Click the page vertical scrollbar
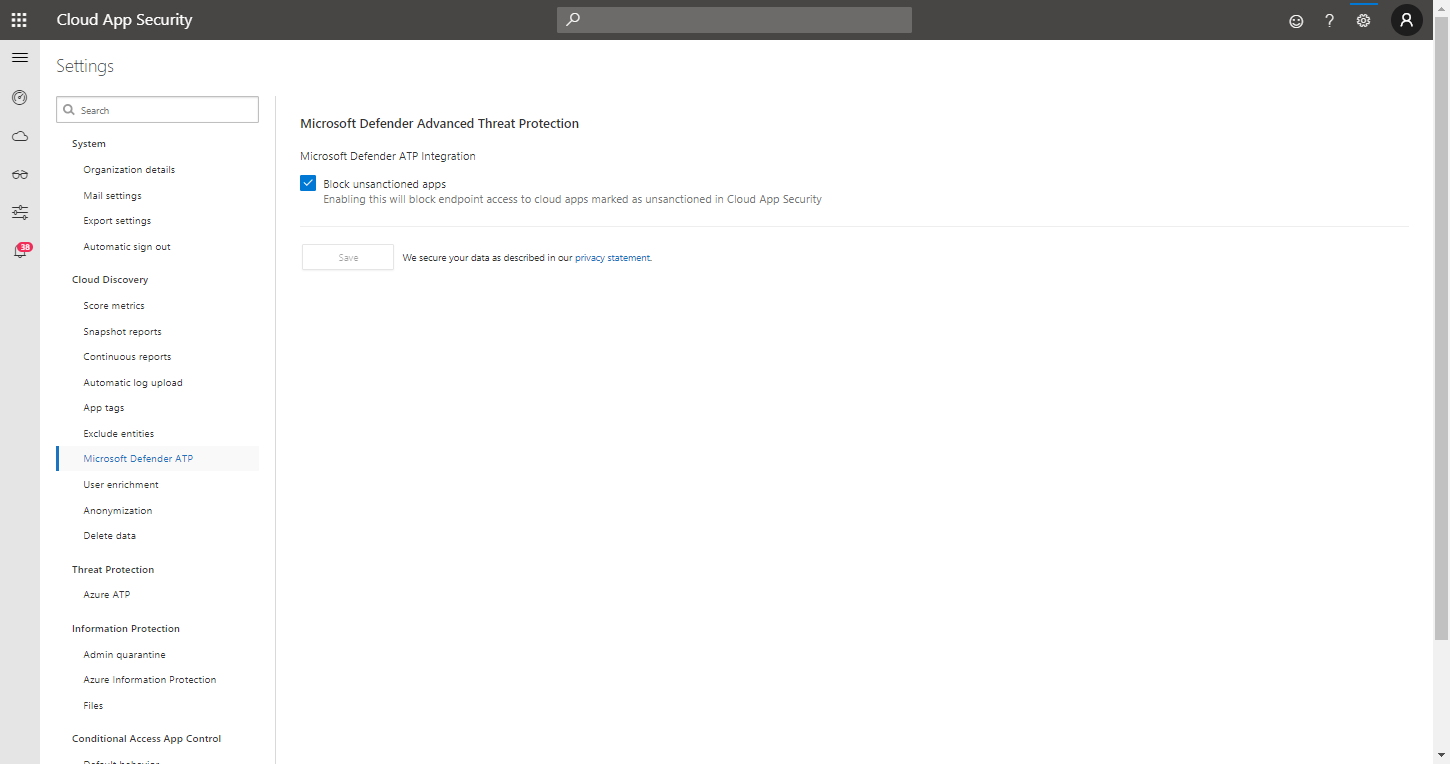 1441,329
